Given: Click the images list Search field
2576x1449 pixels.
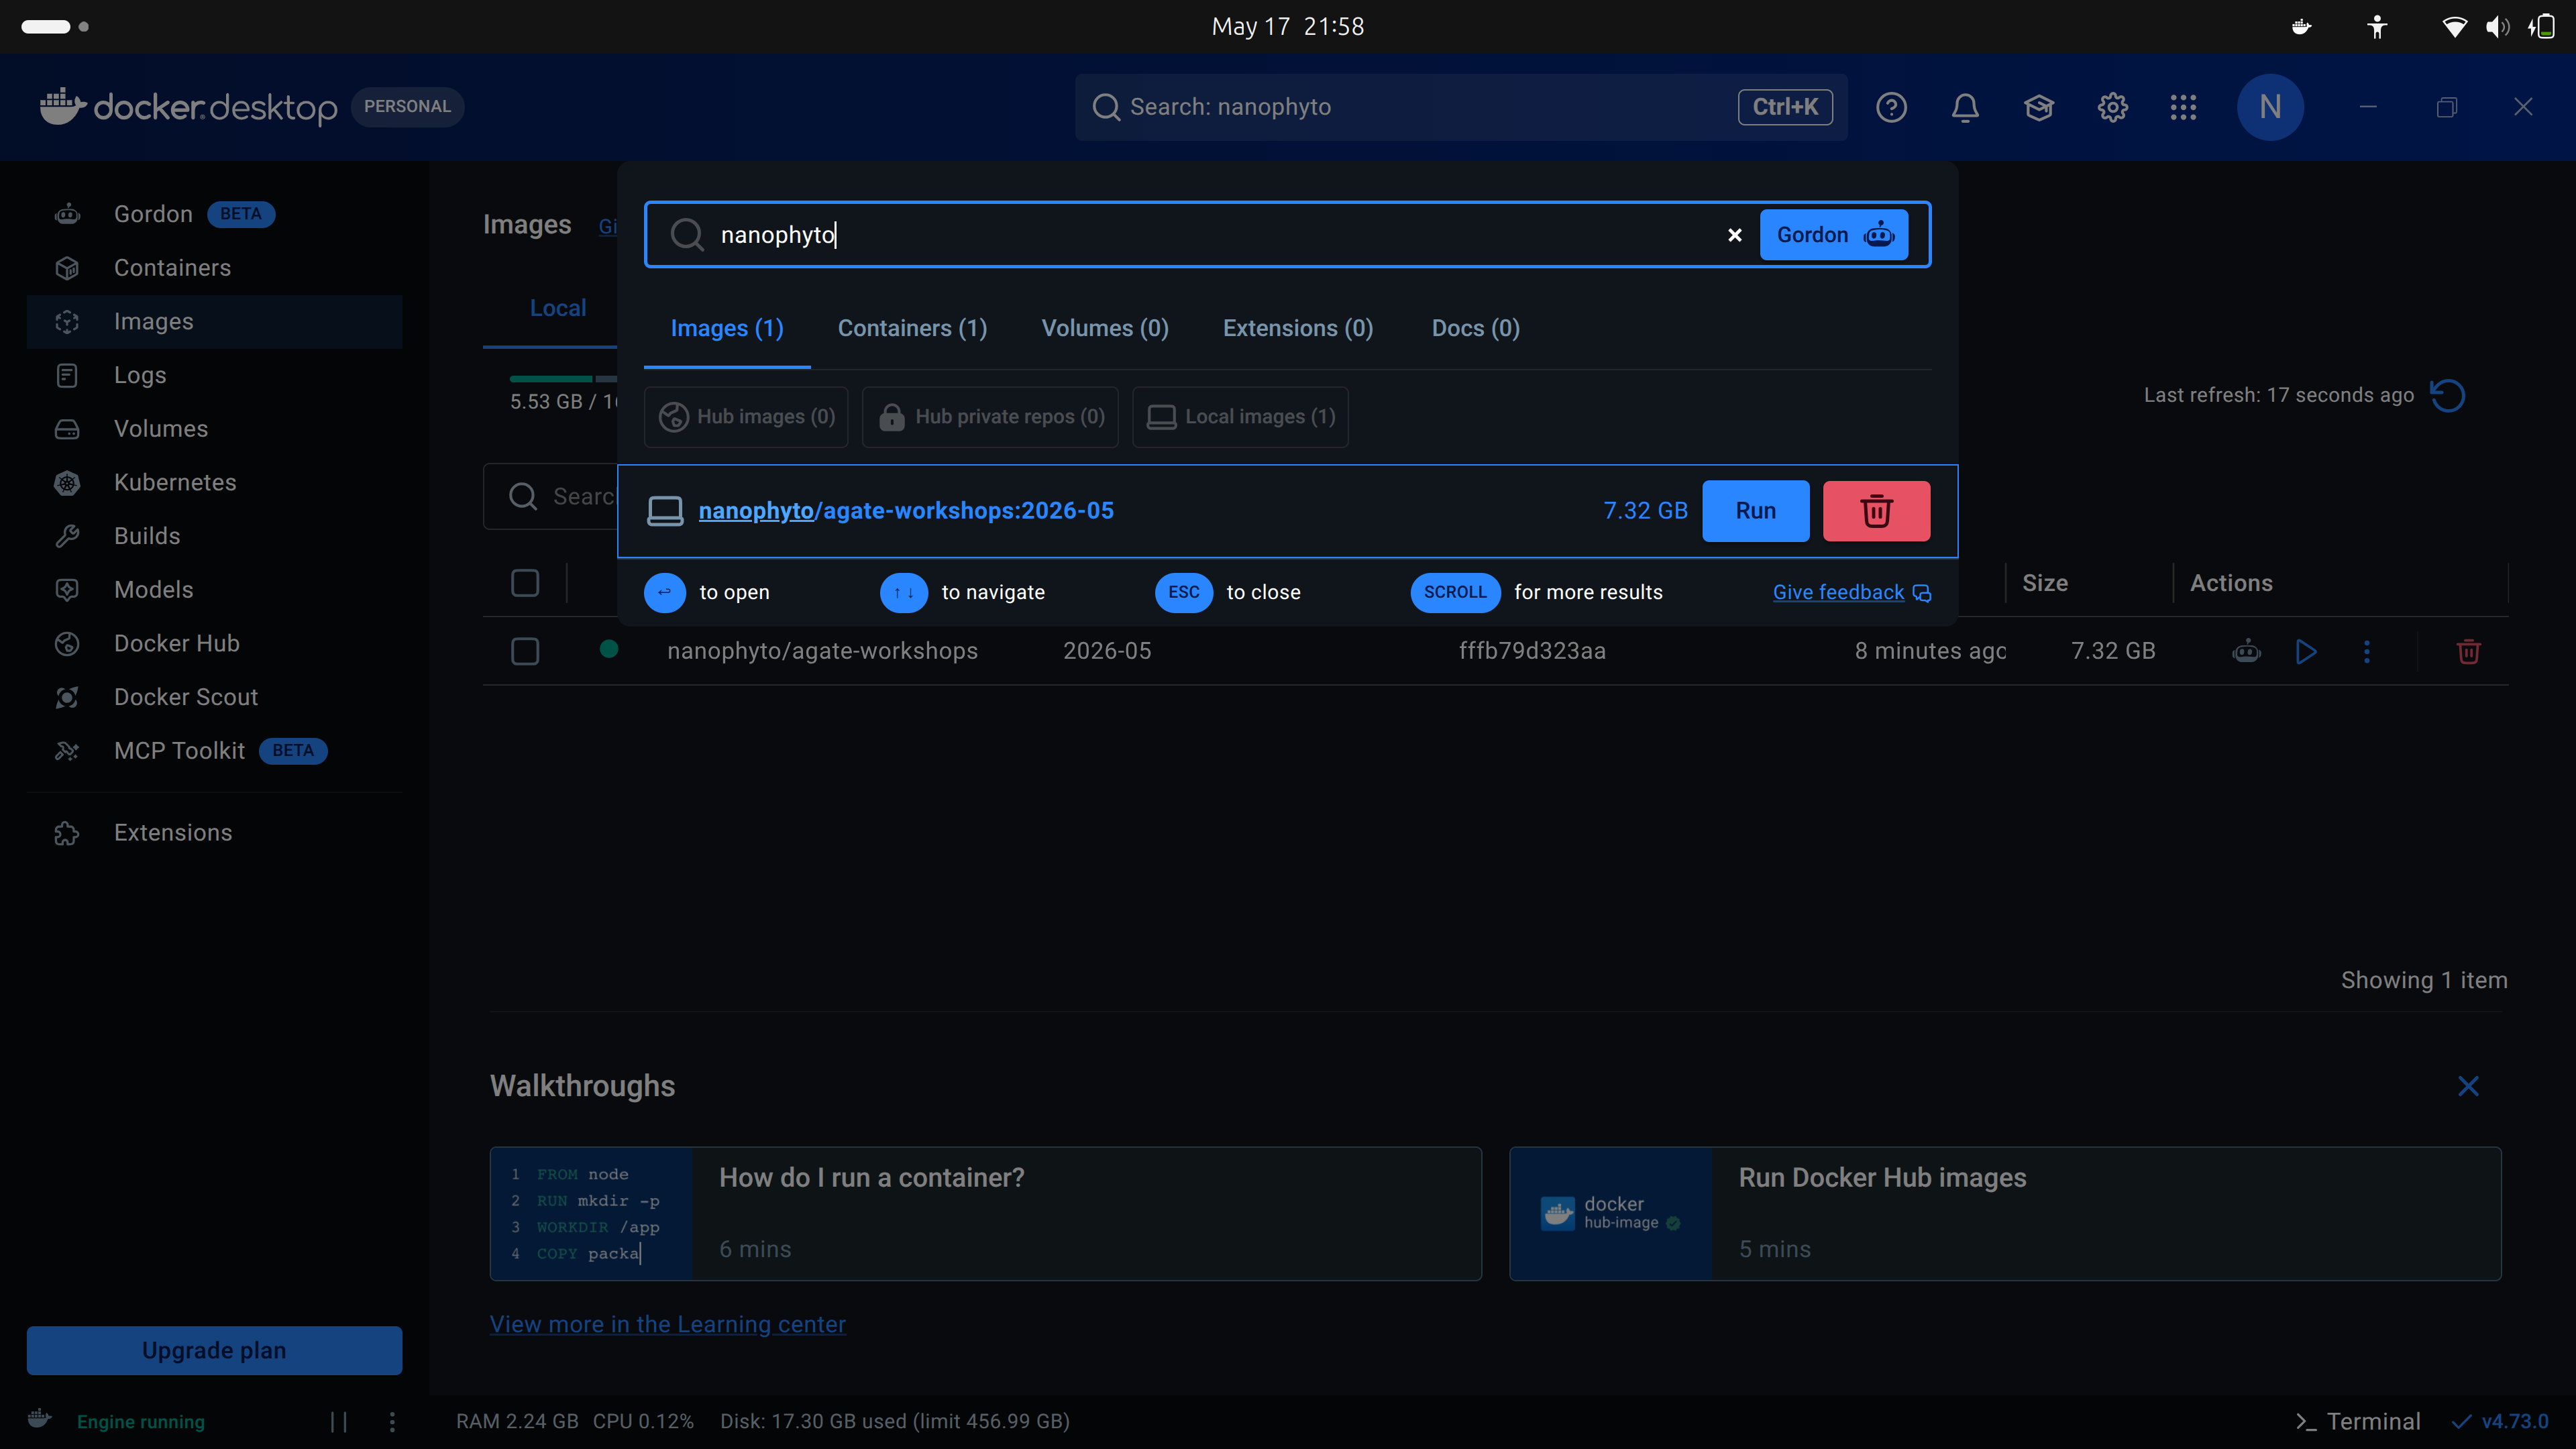Looking at the screenshot, I should pyautogui.click(x=550, y=497).
